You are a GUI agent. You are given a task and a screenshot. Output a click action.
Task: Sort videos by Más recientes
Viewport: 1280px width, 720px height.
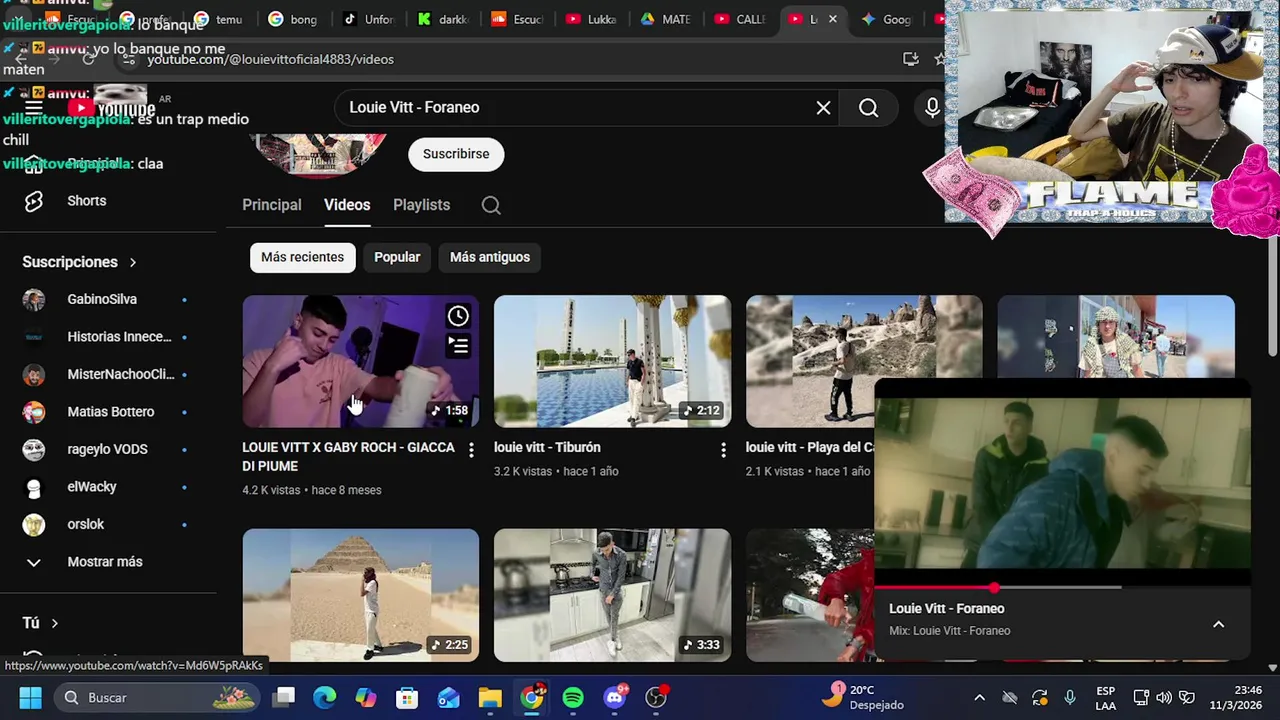pyautogui.click(x=302, y=257)
